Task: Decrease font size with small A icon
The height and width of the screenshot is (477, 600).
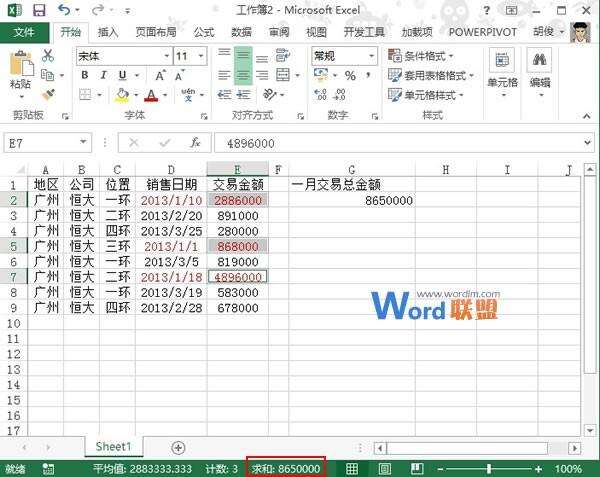Action: pos(179,75)
